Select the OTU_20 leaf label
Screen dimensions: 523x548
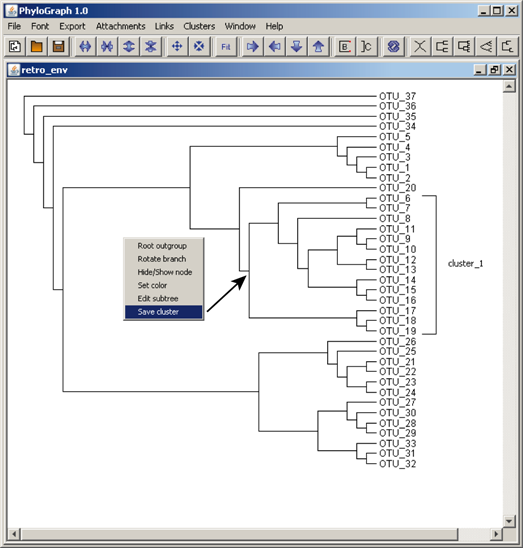[398, 188]
